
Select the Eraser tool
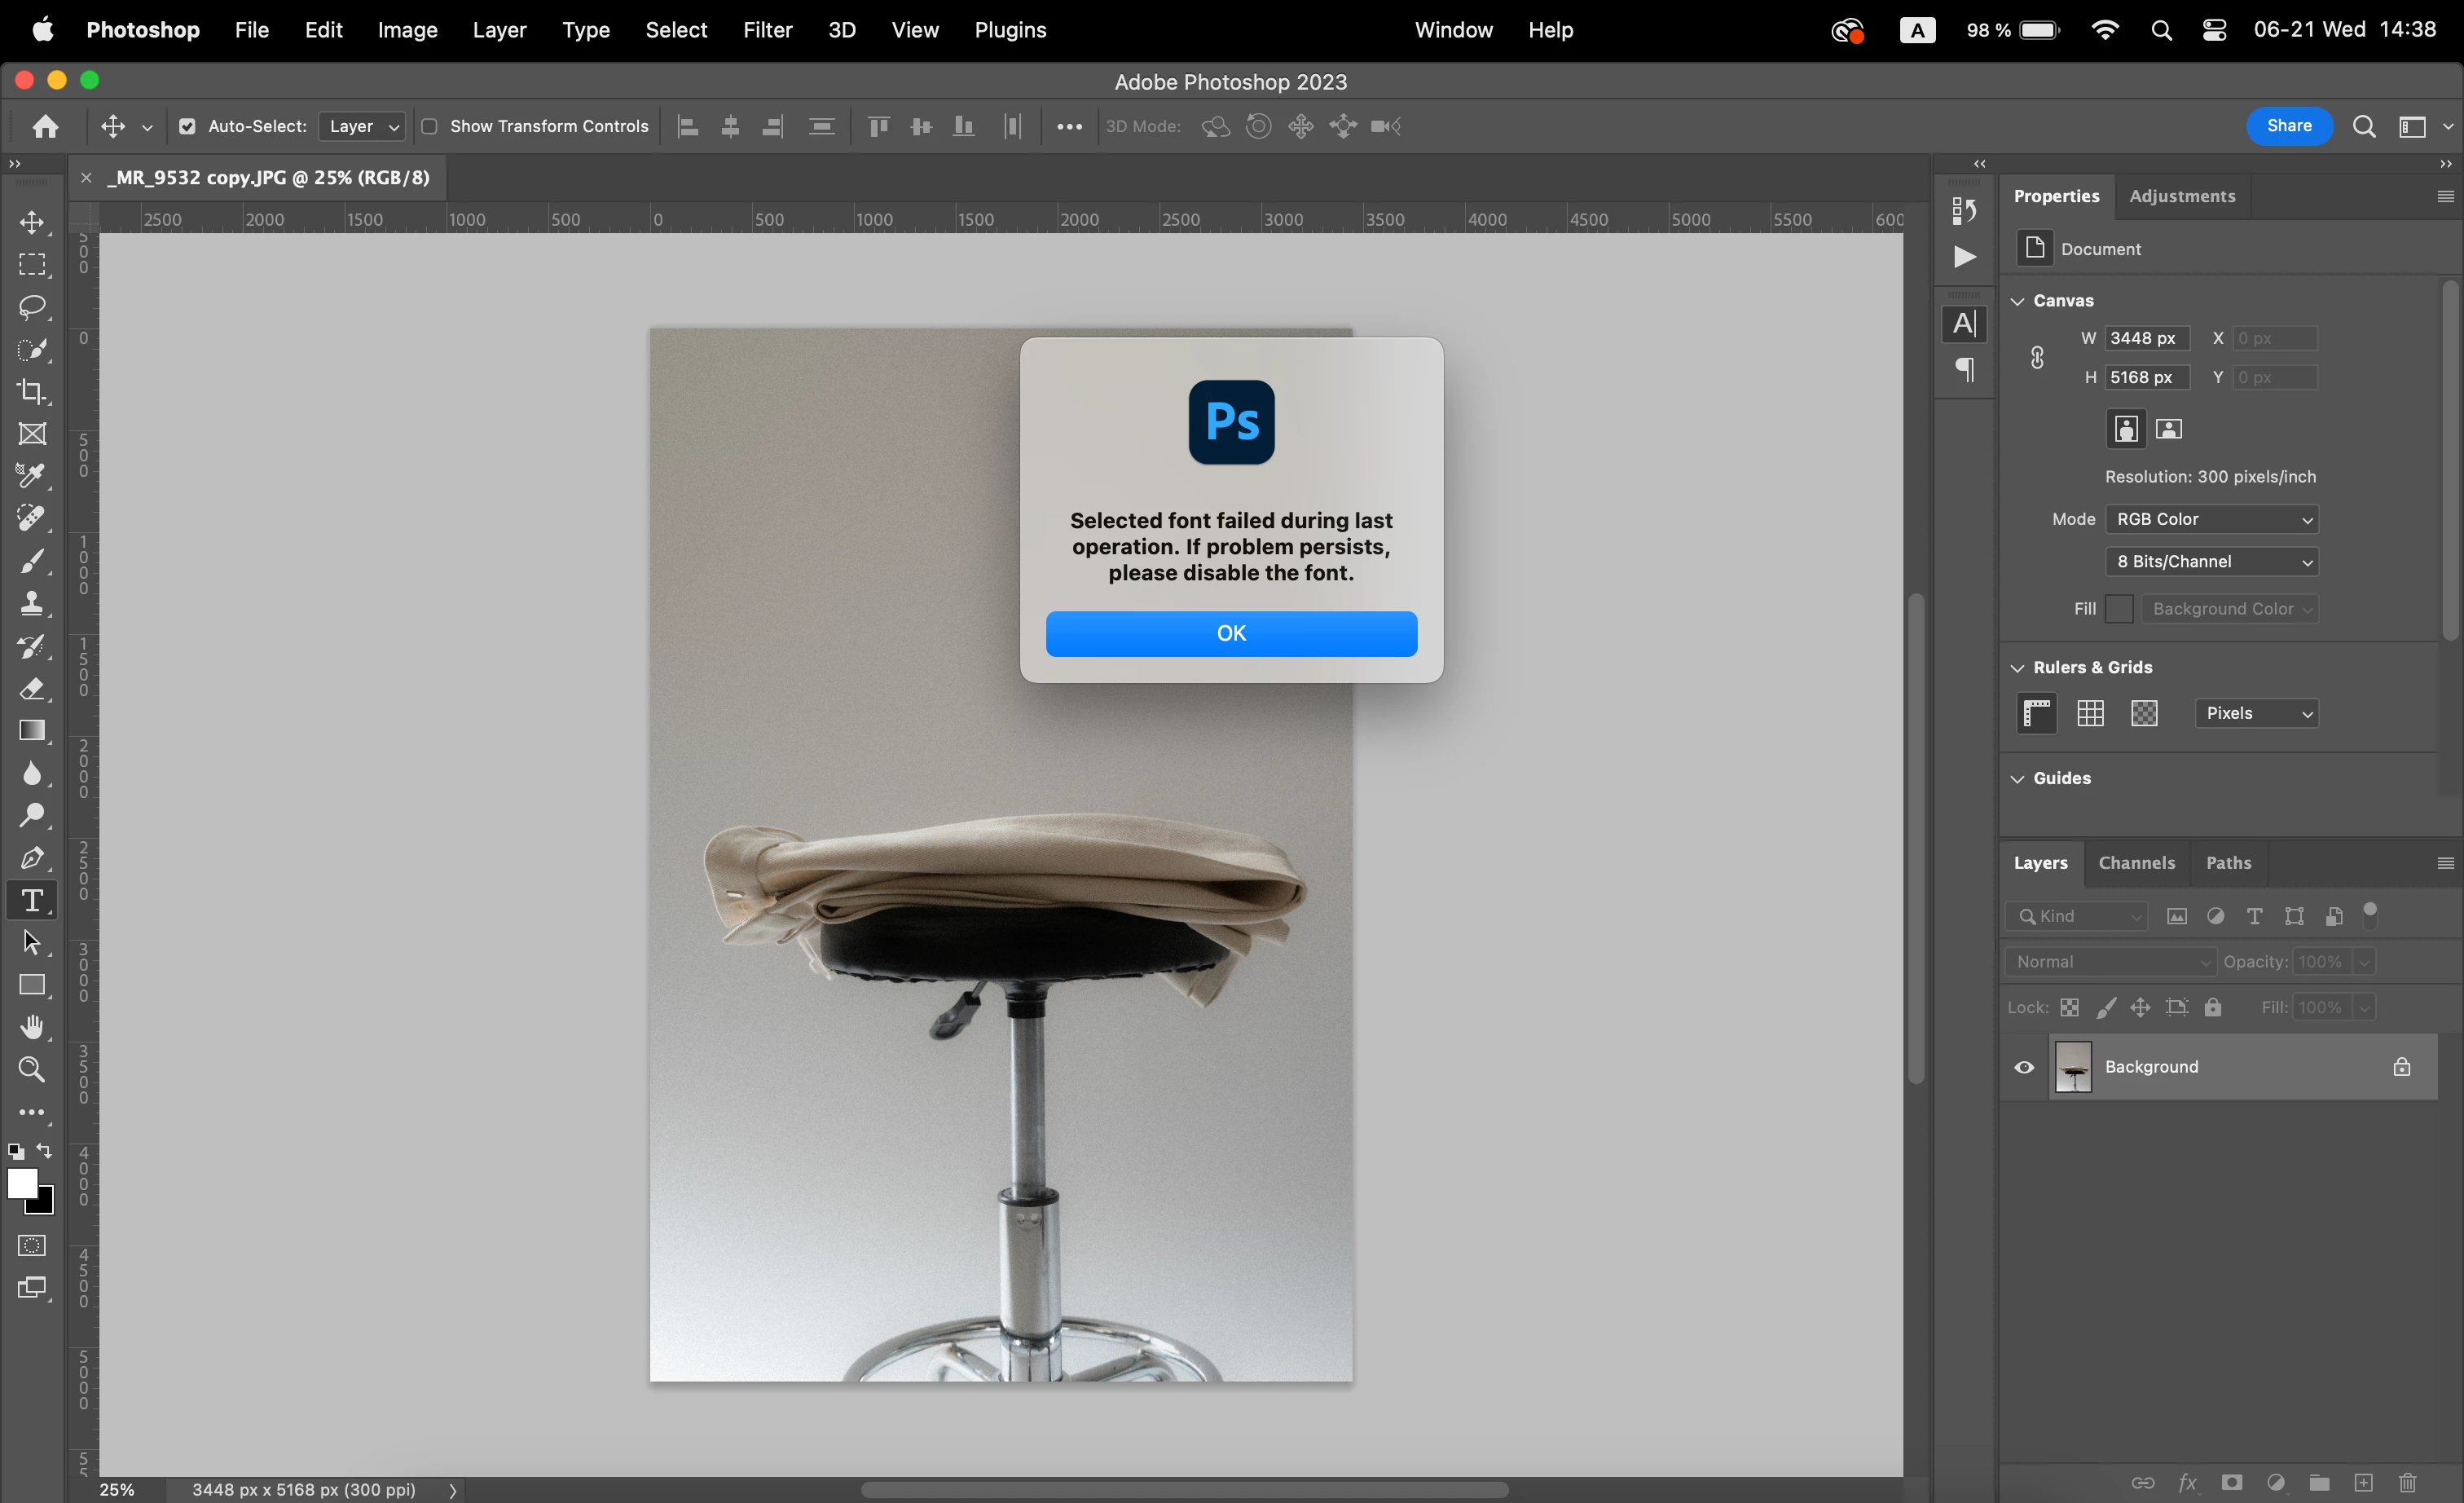pos(32,689)
